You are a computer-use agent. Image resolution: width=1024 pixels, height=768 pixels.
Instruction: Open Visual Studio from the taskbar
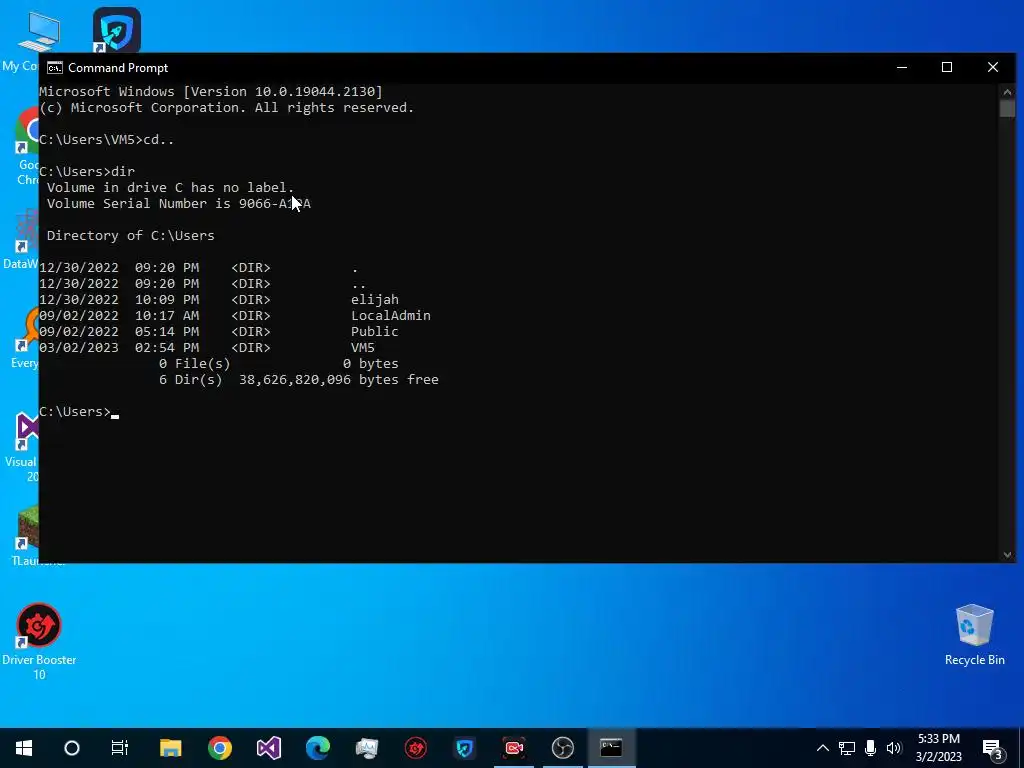(268, 748)
